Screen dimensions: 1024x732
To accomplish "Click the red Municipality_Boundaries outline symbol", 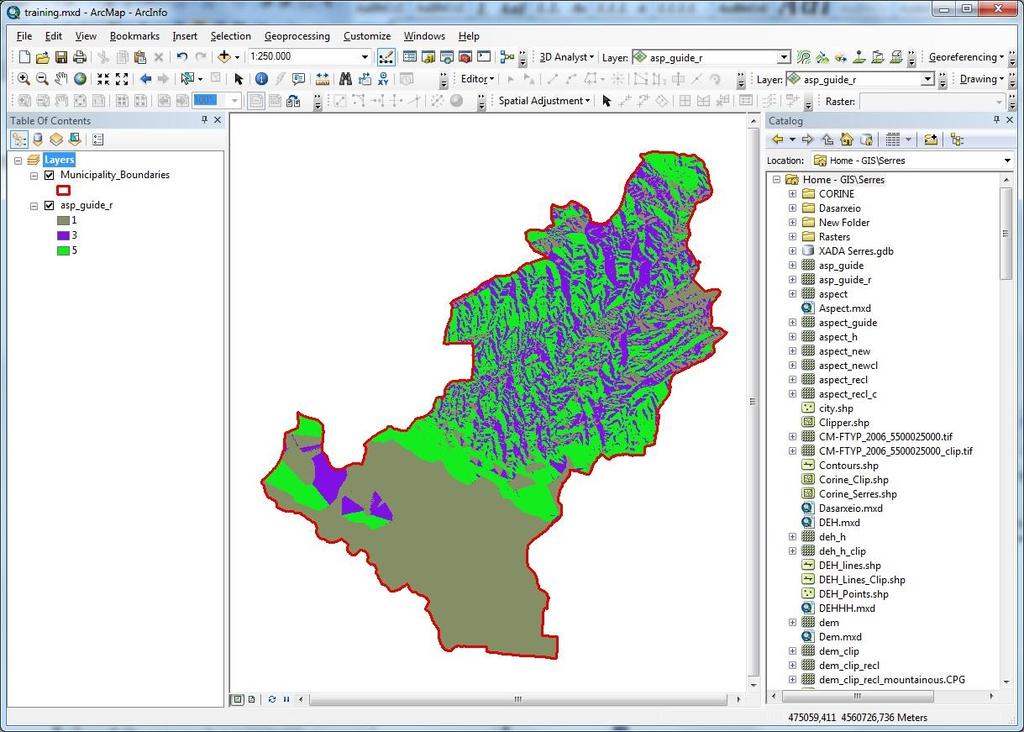I will (63, 191).
